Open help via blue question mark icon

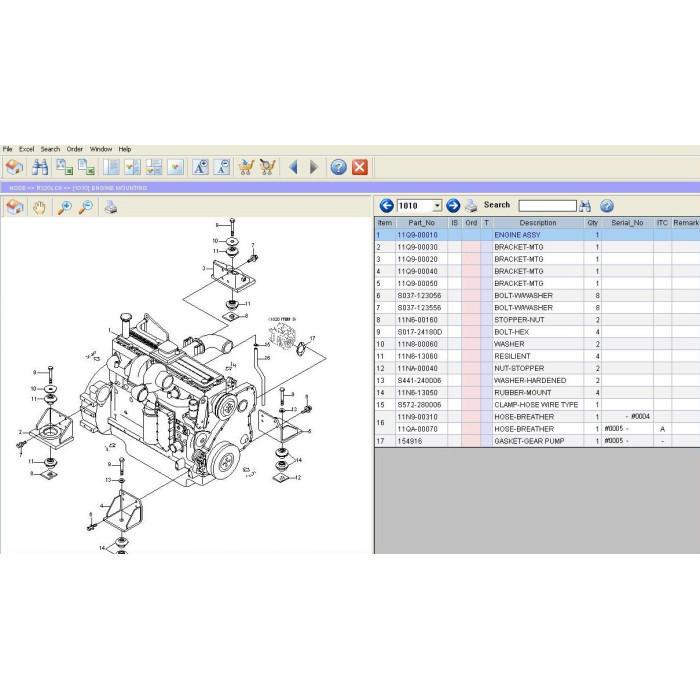pos(338,167)
